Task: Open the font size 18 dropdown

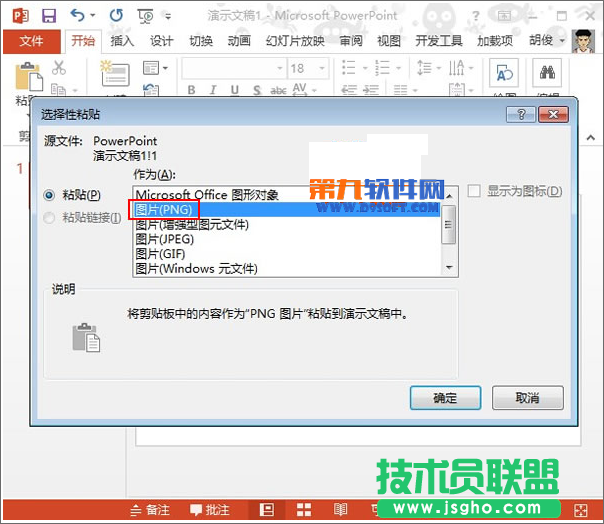Action: (322, 69)
